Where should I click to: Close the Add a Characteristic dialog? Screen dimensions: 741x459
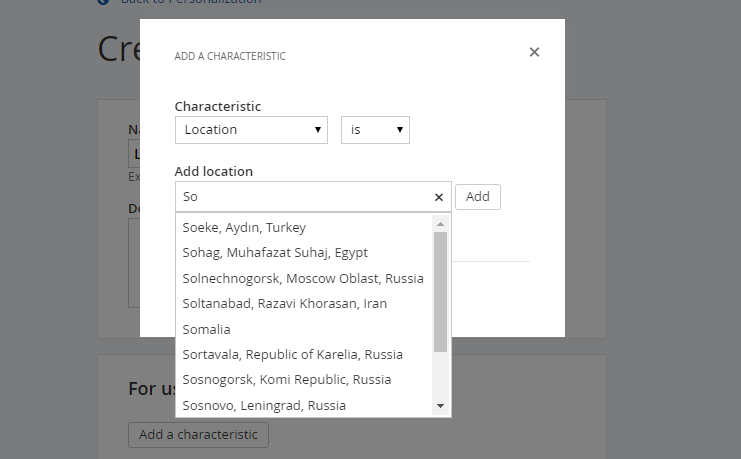click(534, 52)
